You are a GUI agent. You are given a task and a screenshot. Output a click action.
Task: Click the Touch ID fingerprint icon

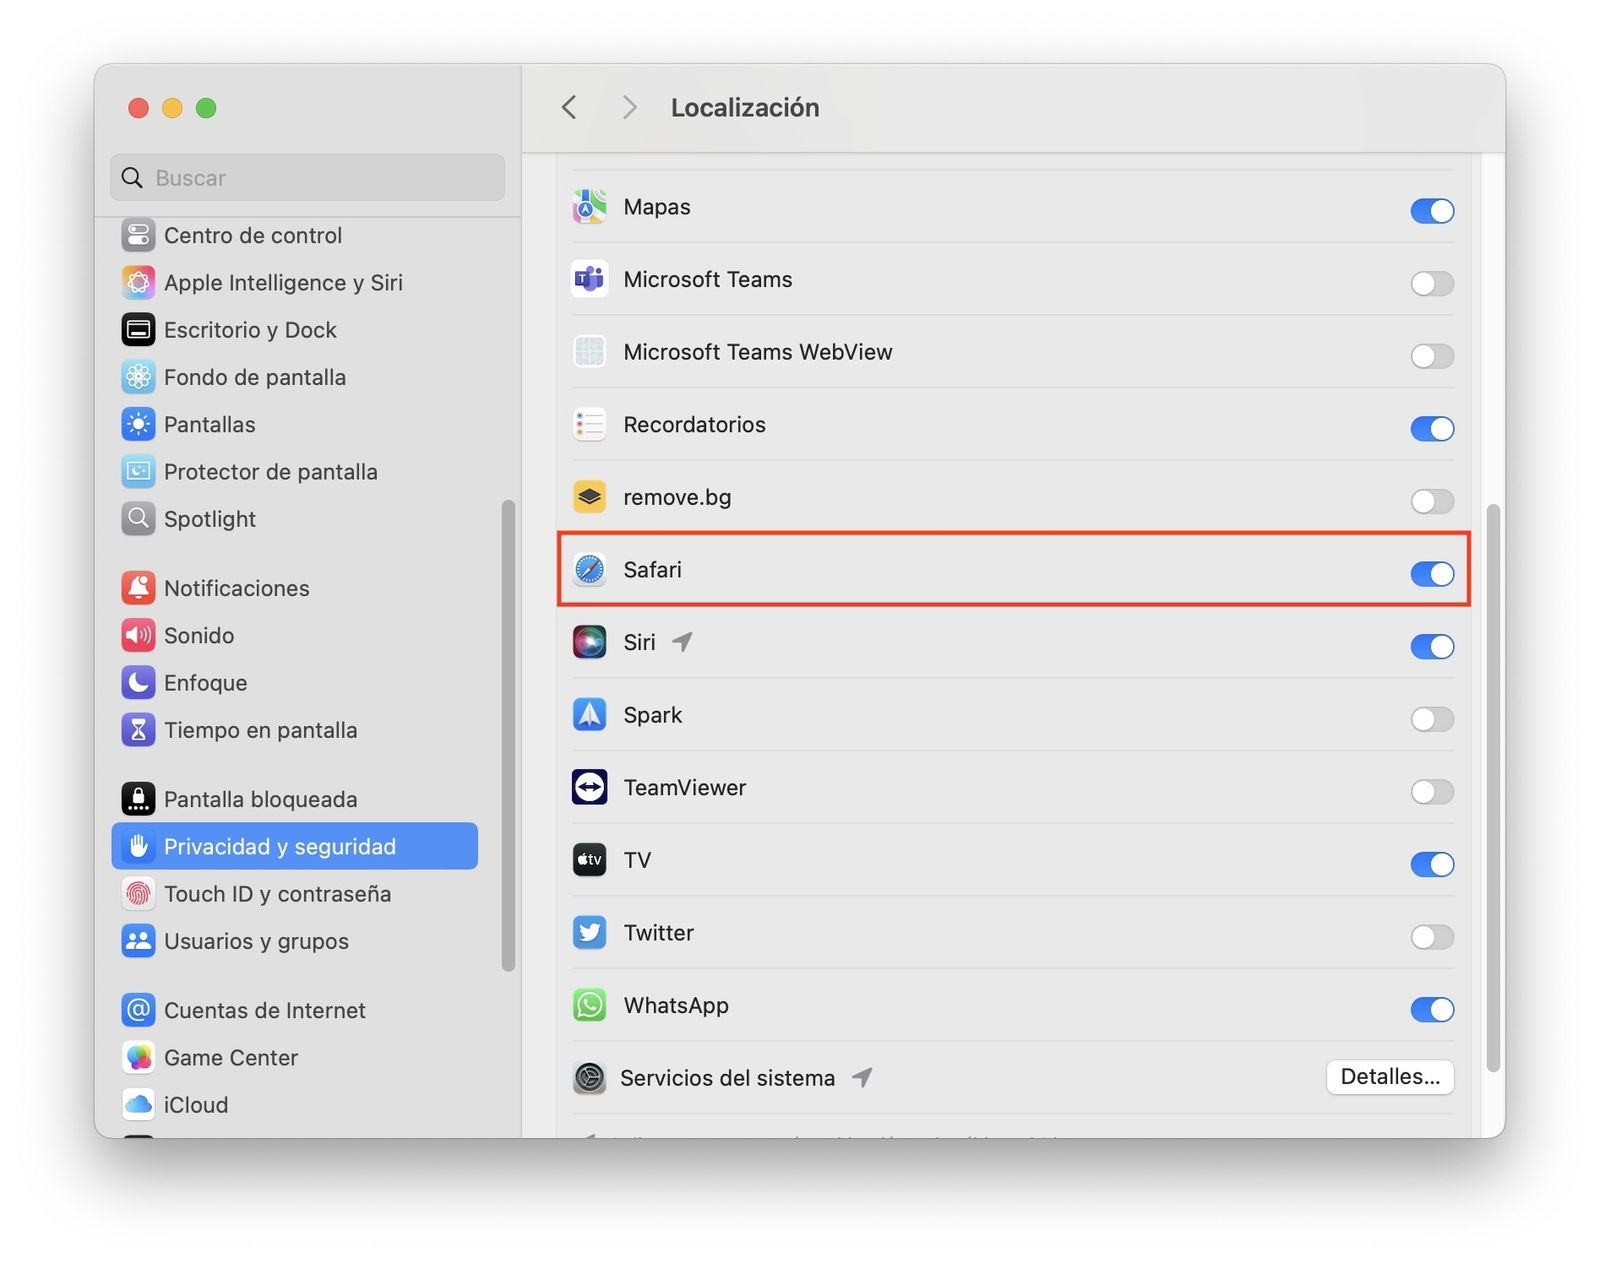138,893
